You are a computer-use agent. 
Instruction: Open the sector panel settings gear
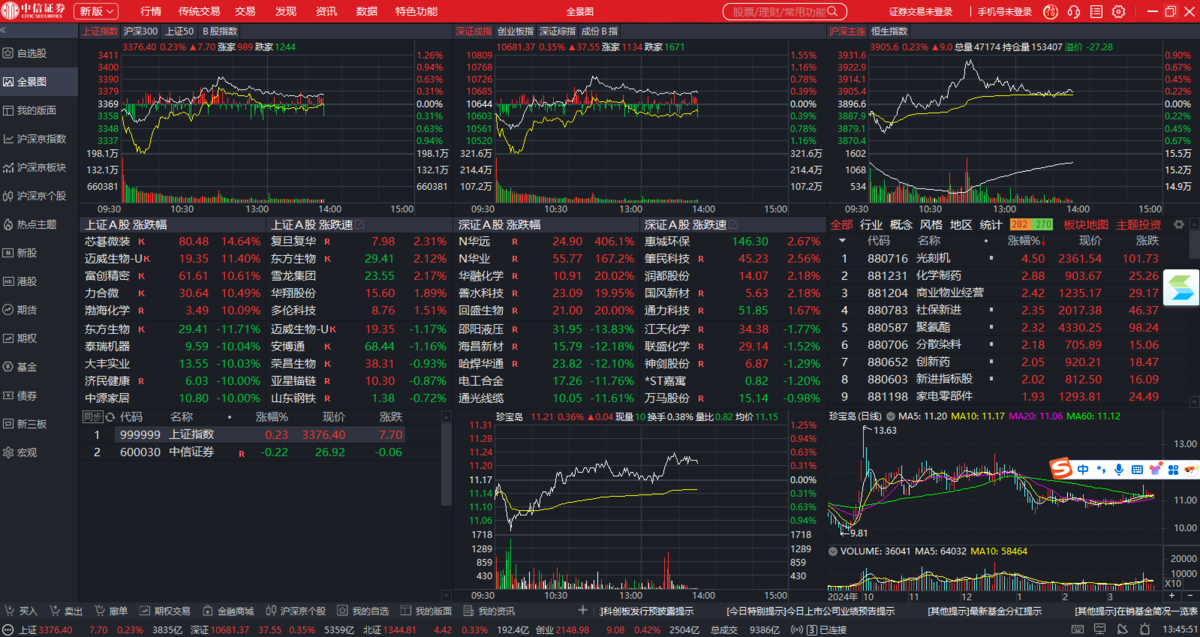[x=1179, y=225]
